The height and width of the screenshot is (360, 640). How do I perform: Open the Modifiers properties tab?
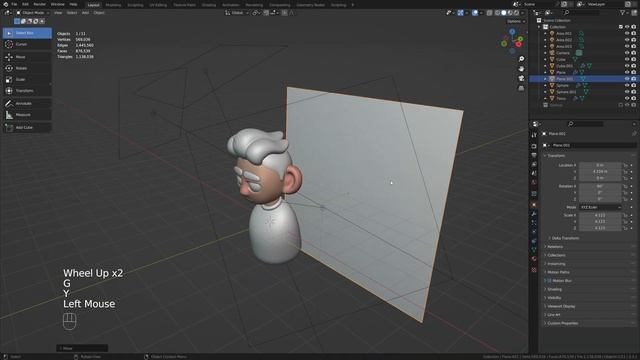pyautogui.click(x=534, y=214)
